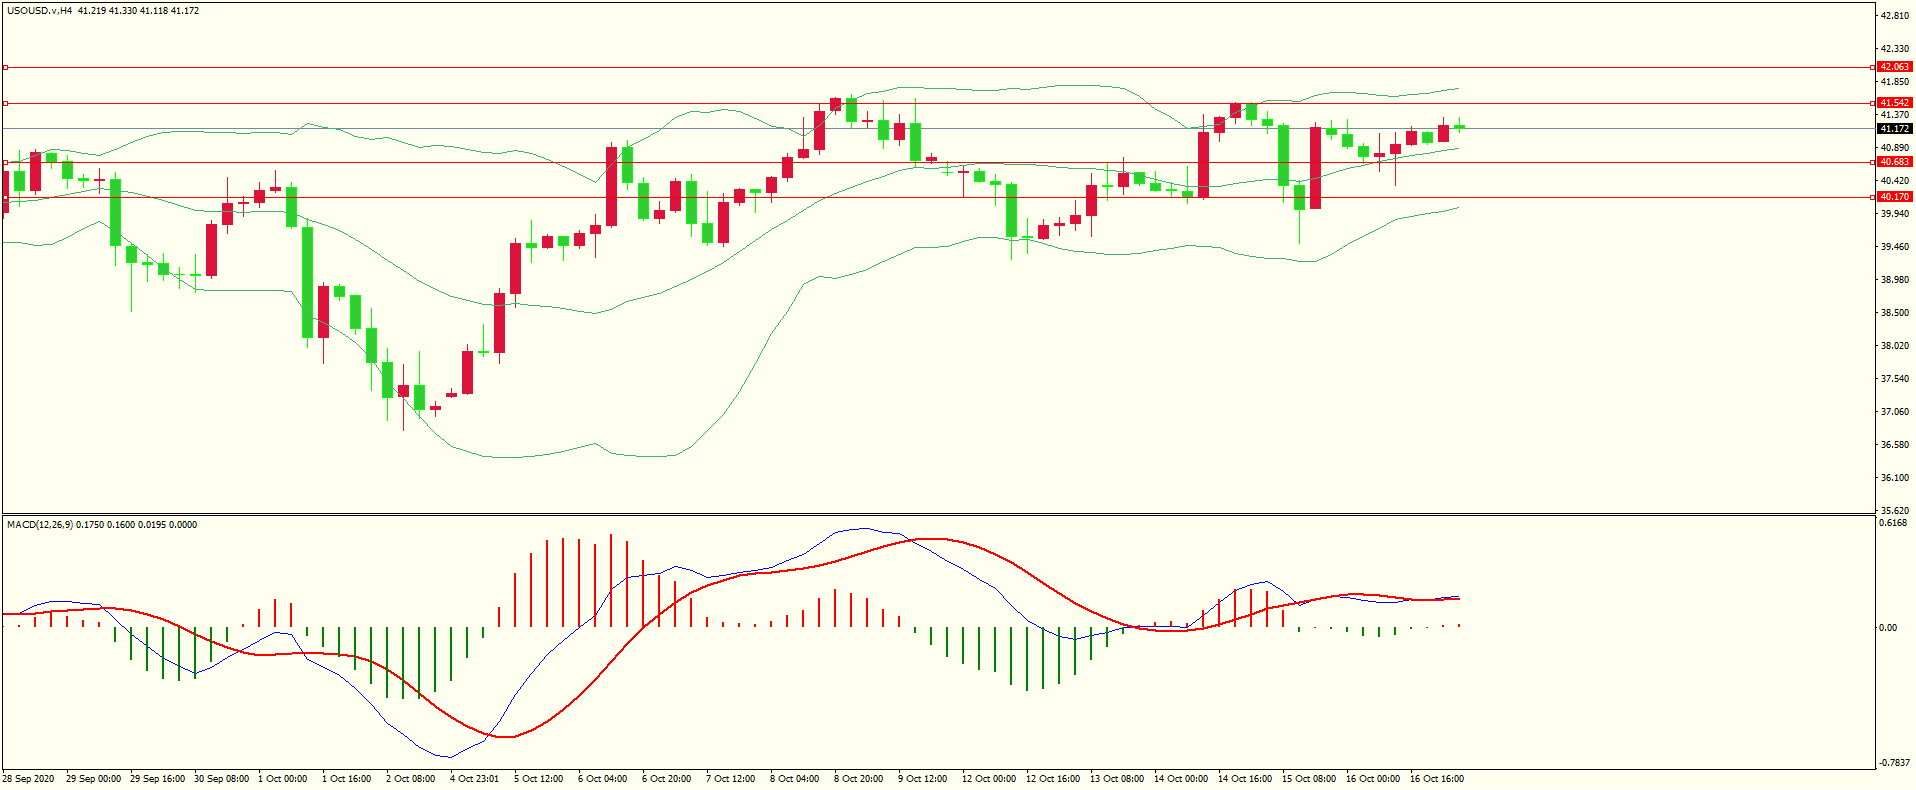This screenshot has width=1916, height=790.
Task: Click the -0.7837 MACD scale value
Action: [x=1894, y=763]
